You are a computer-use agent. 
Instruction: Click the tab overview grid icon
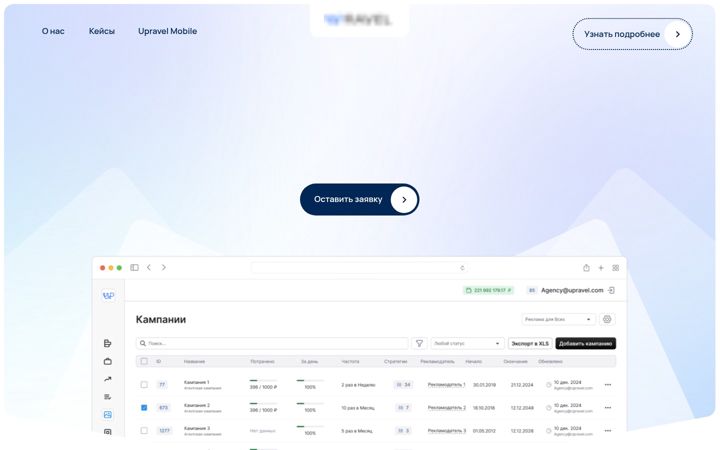[x=615, y=268]
